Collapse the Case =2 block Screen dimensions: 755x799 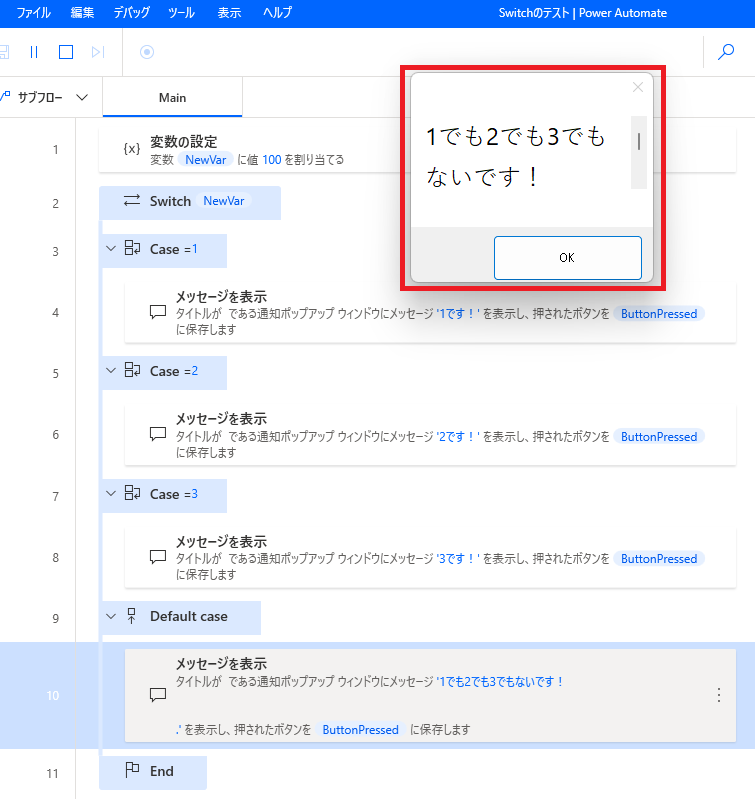(x=111, y=371)
